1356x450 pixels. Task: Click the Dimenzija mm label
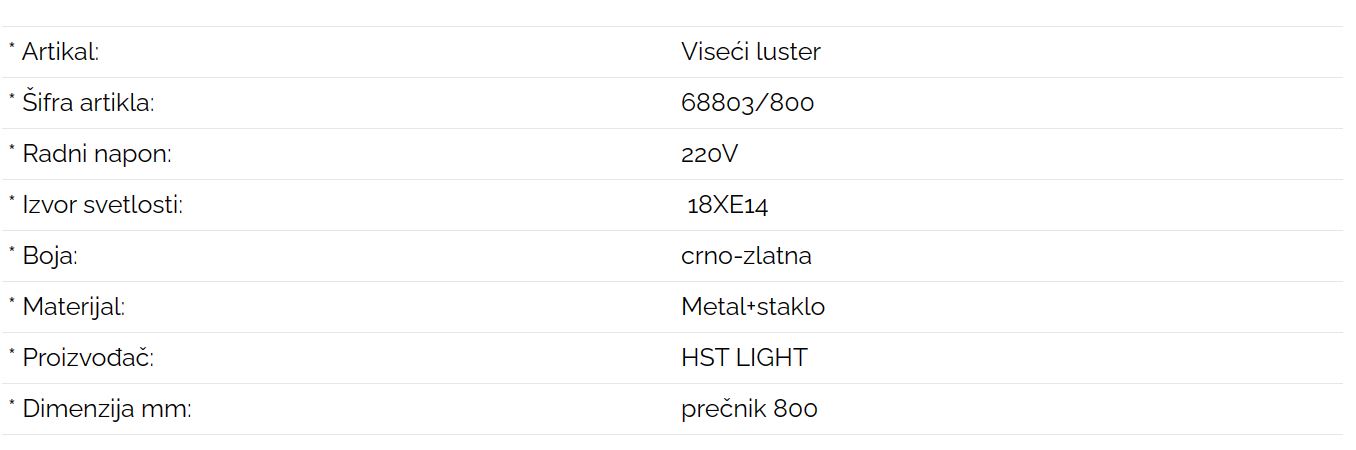click(106, 409)
